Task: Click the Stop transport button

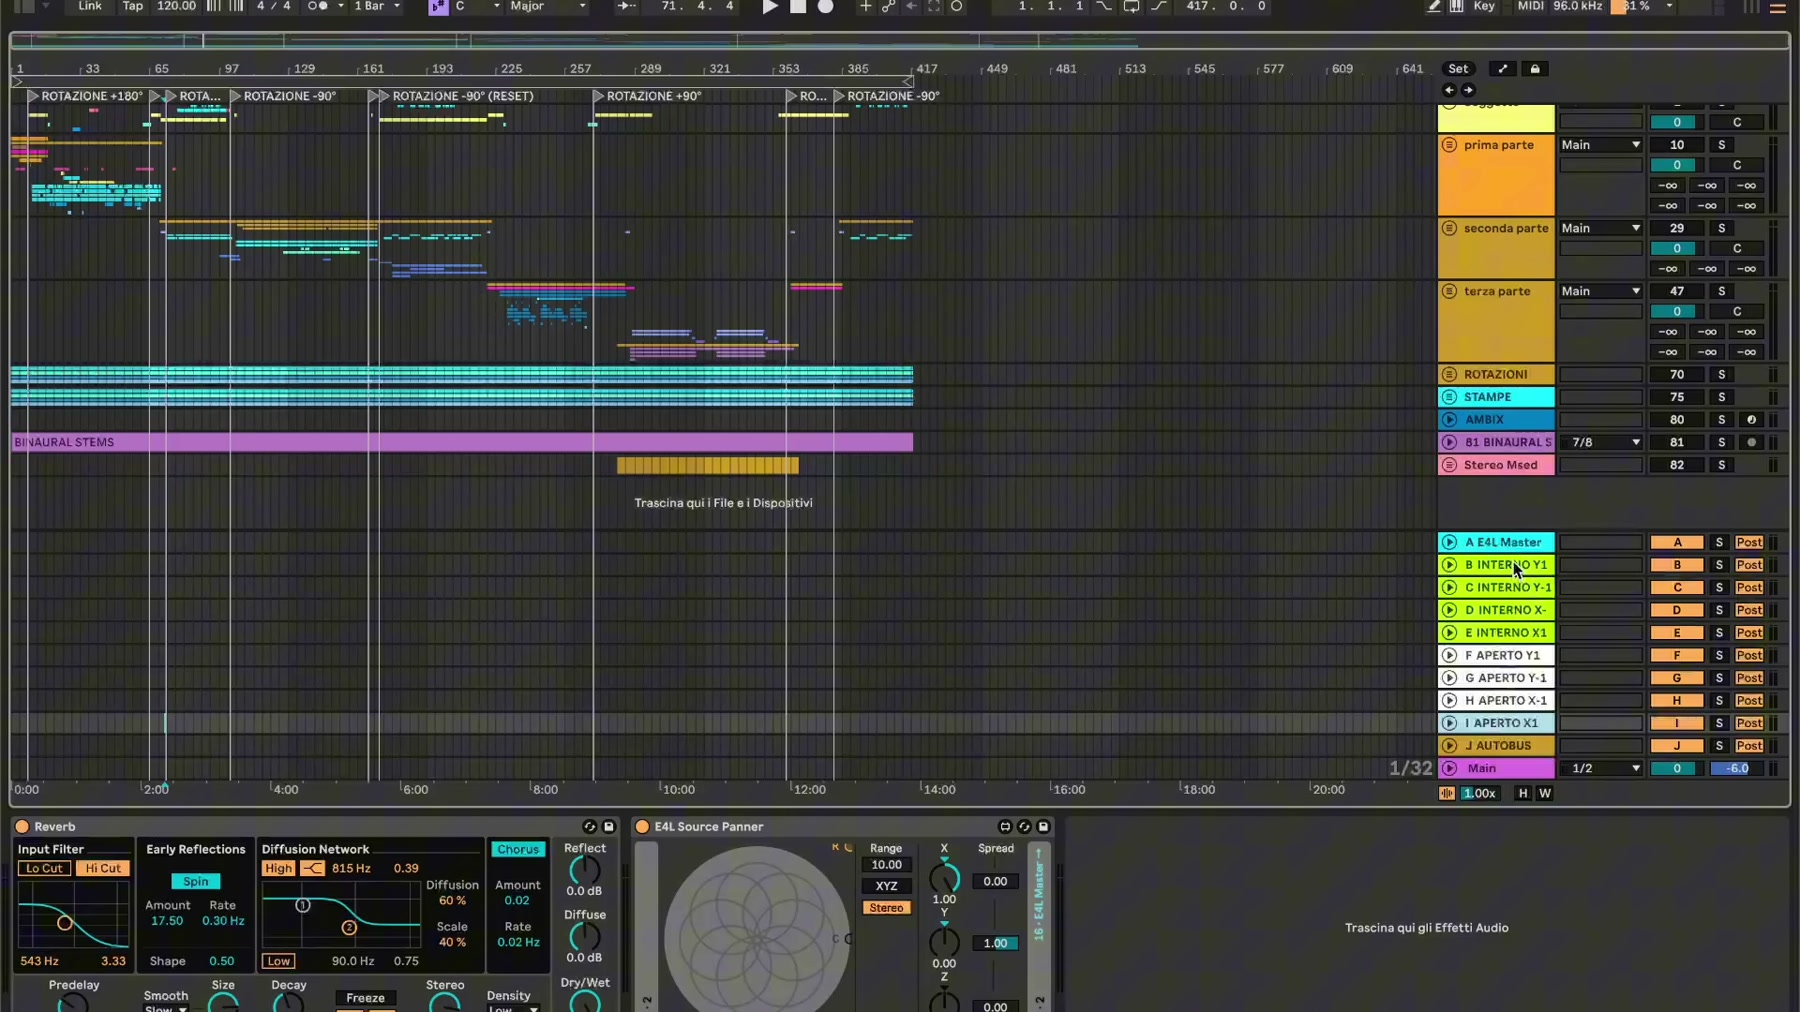Action: [x=798, y=7]
